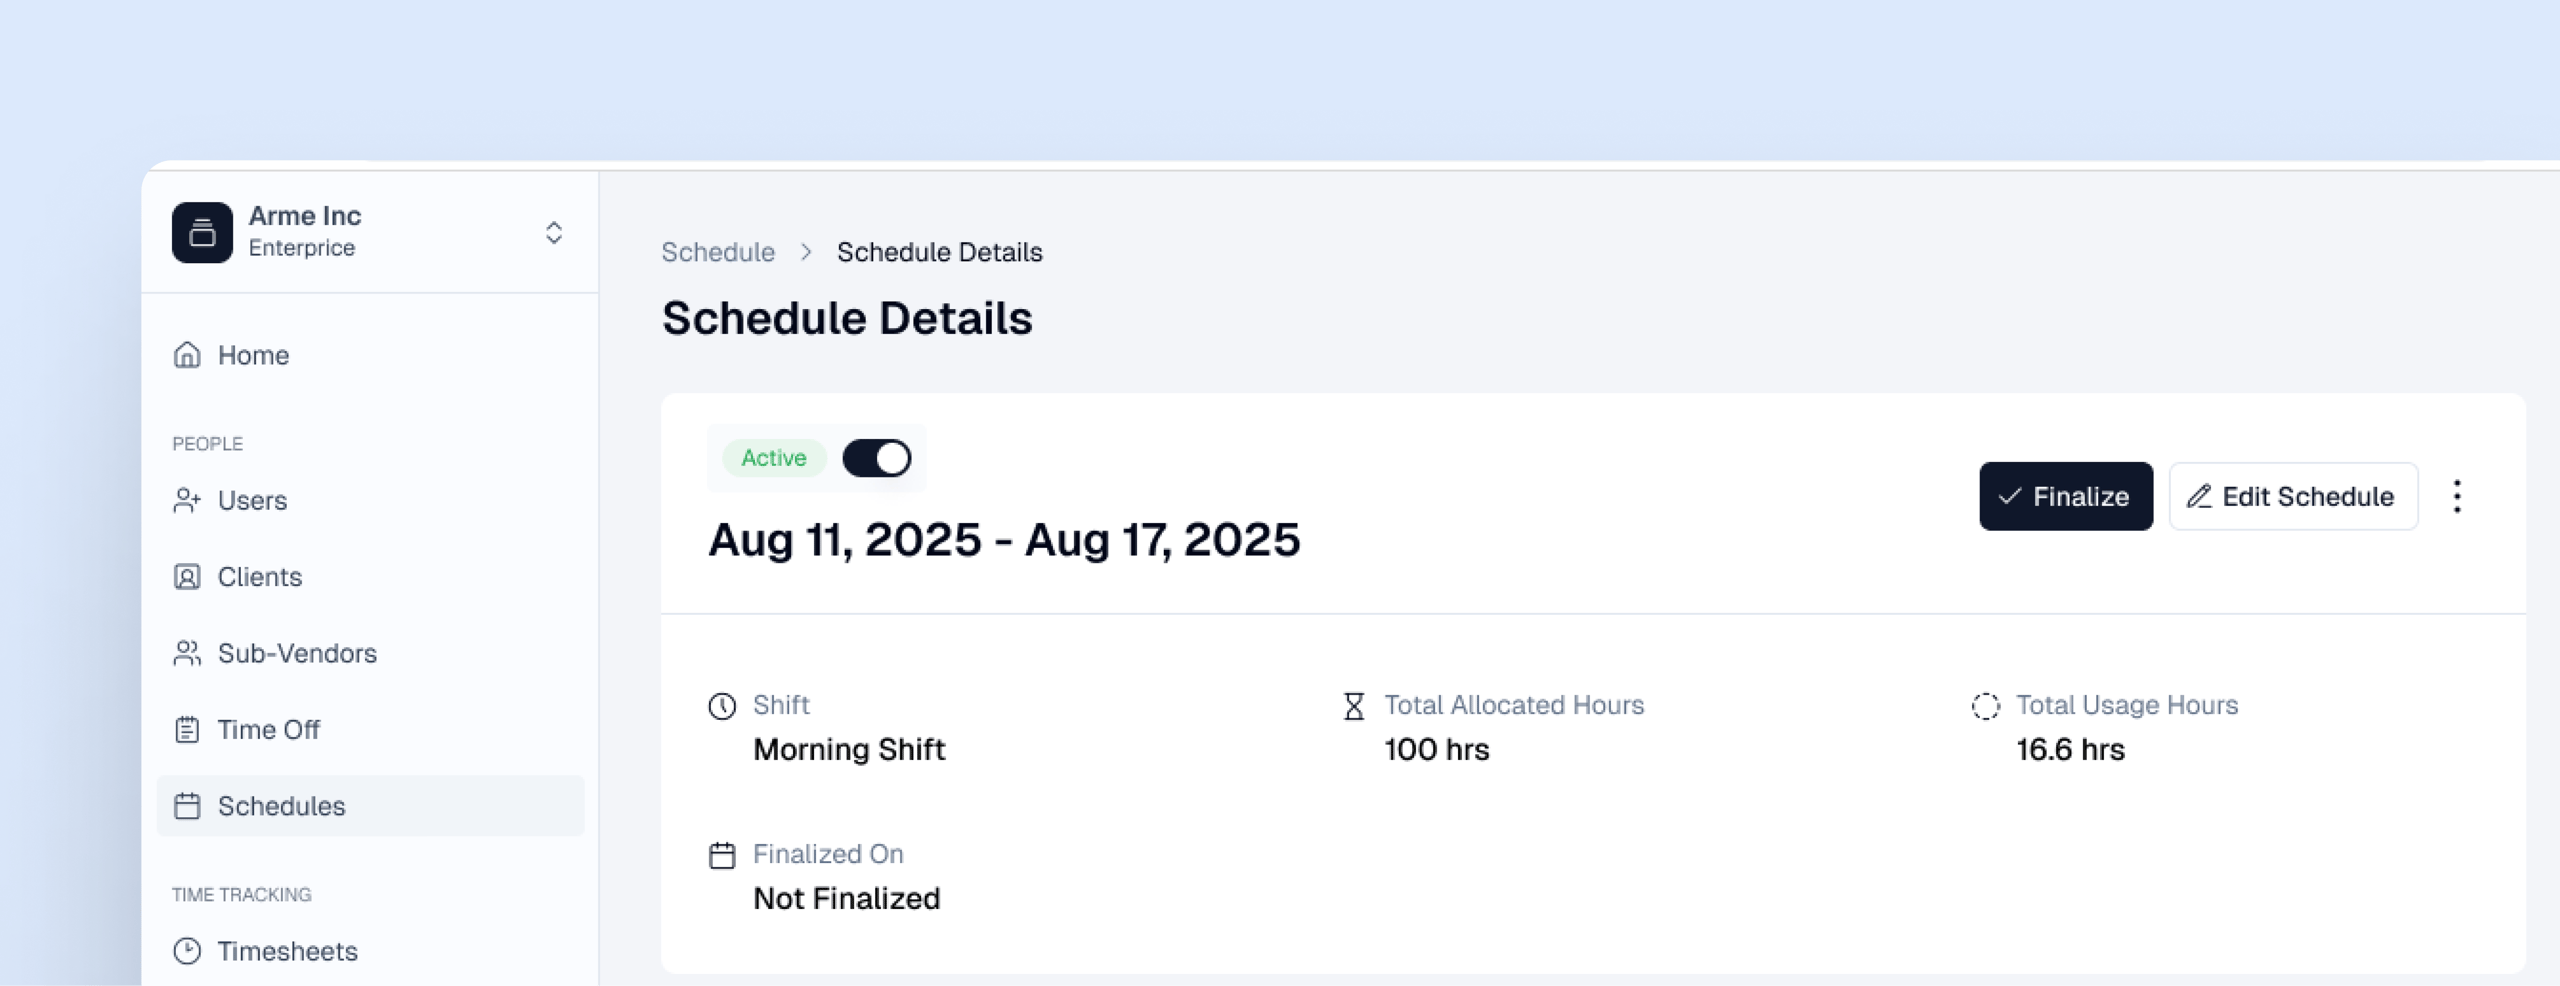Click the Sub-Vendors people icon
The image size is (2560, 986).
coord(187,653)
